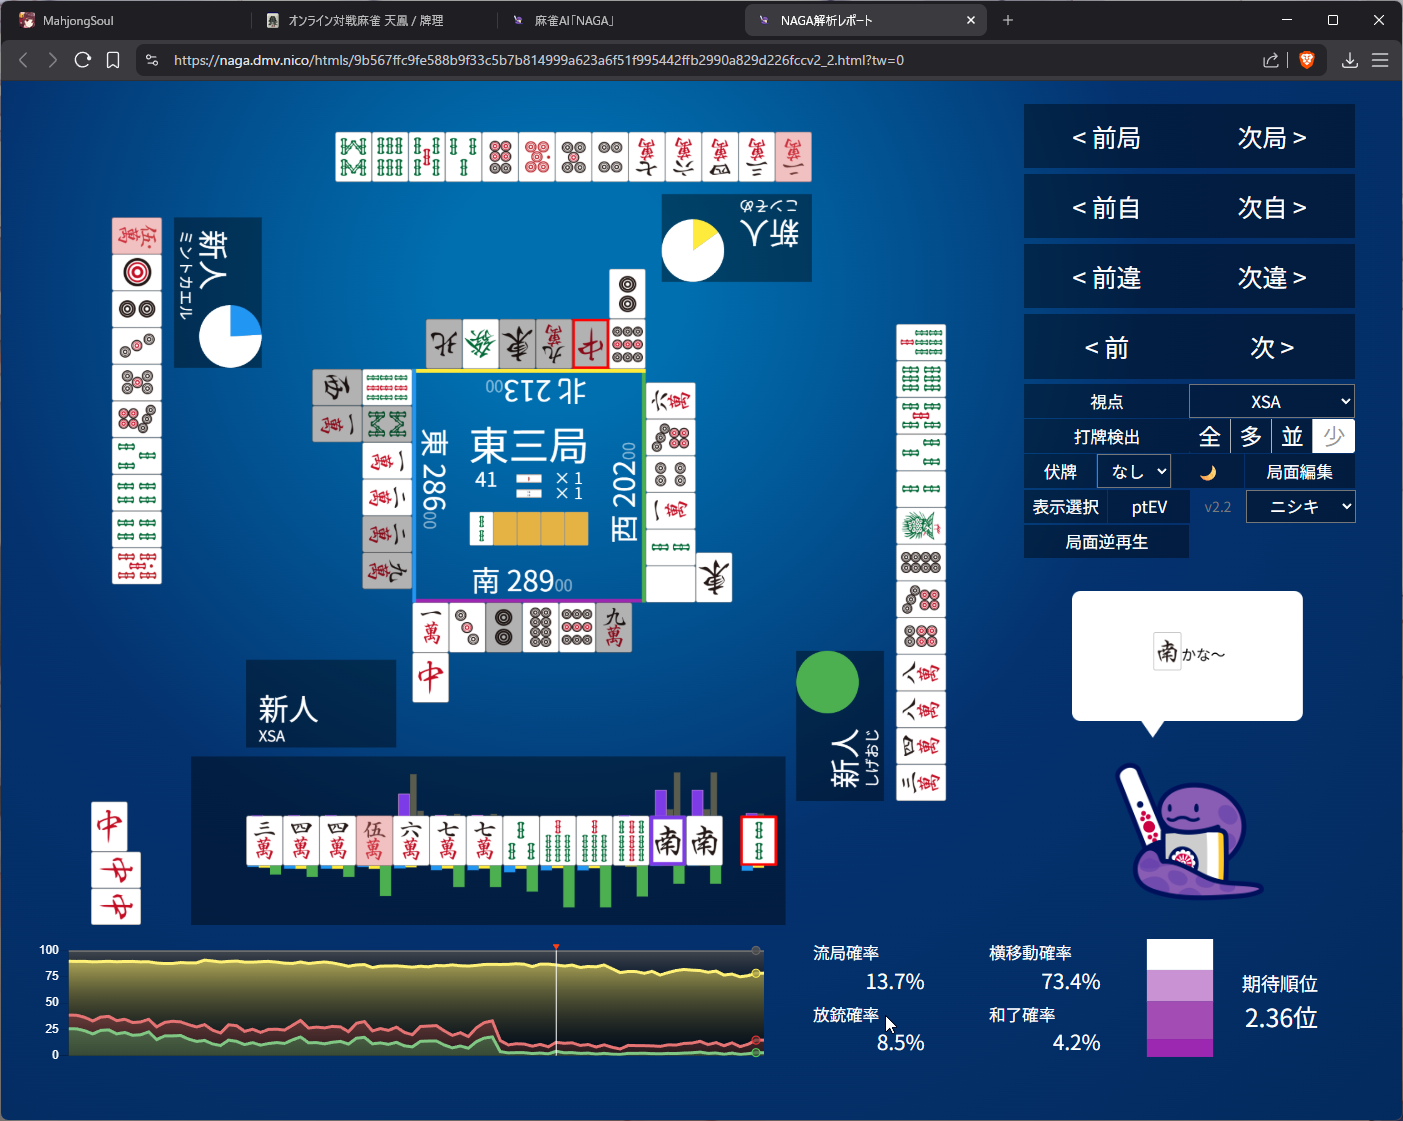Open the 伏牌 なし dropdown
The height and width of the screenshot is (1121, 1403).
(x=1137, y=472)
